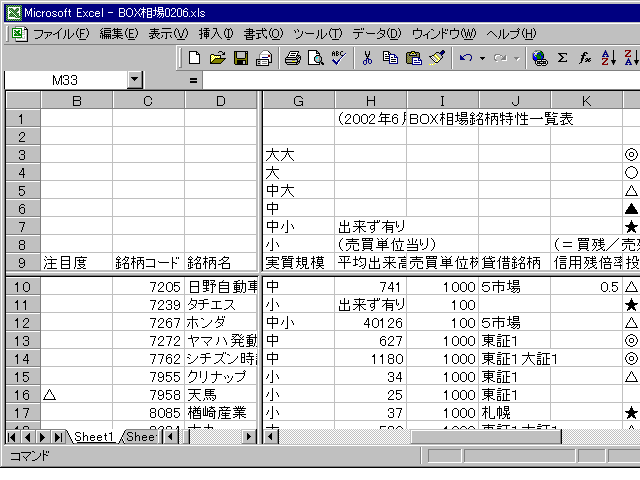
Task: Click the cell containing 日野自動車
Action: coord(220,287)
